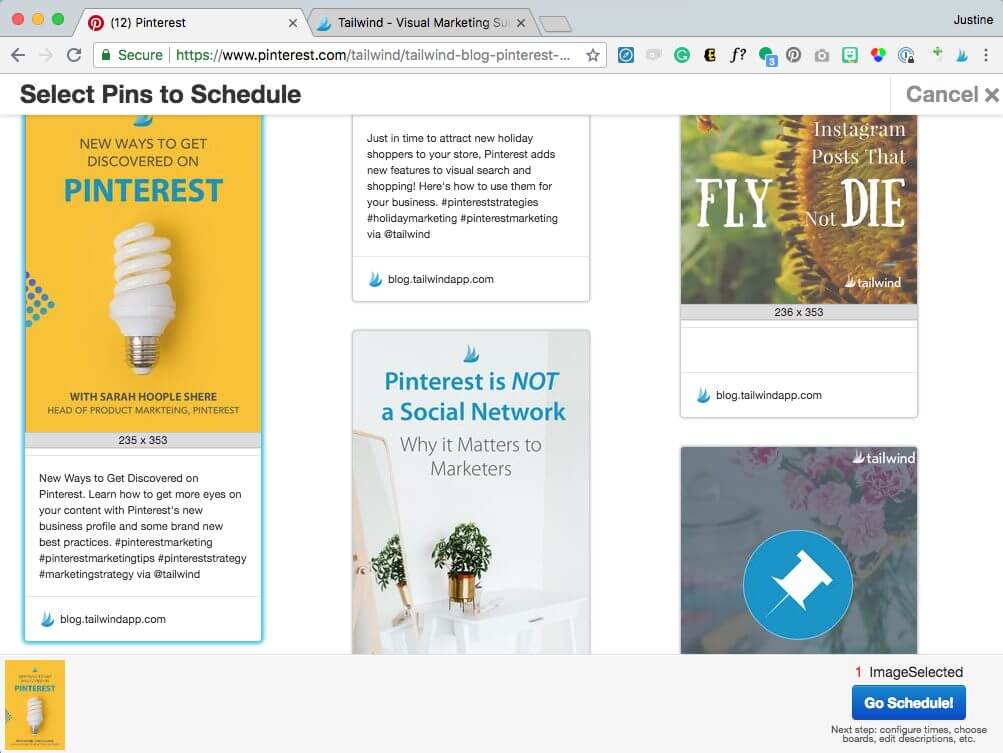Screen dimensions: 1003x753
Task: Click the 'Next step: configure times' hint text
Action: click(x=908, y=734)
